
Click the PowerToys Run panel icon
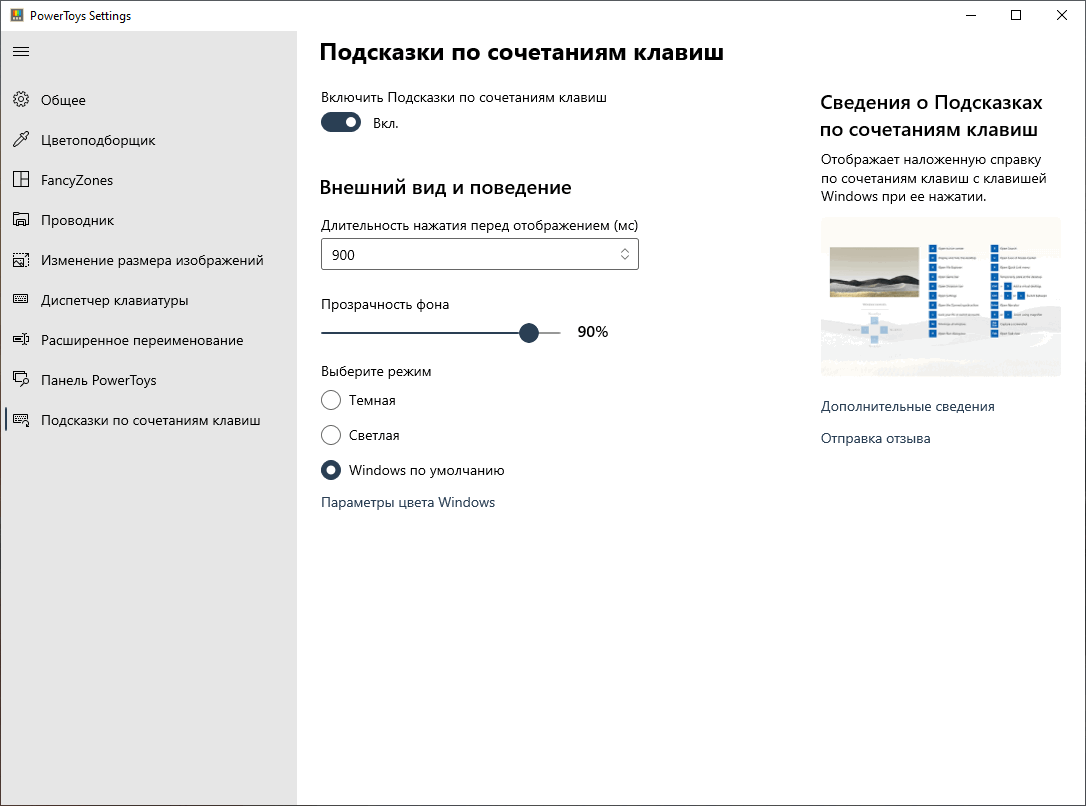(21, 379)
